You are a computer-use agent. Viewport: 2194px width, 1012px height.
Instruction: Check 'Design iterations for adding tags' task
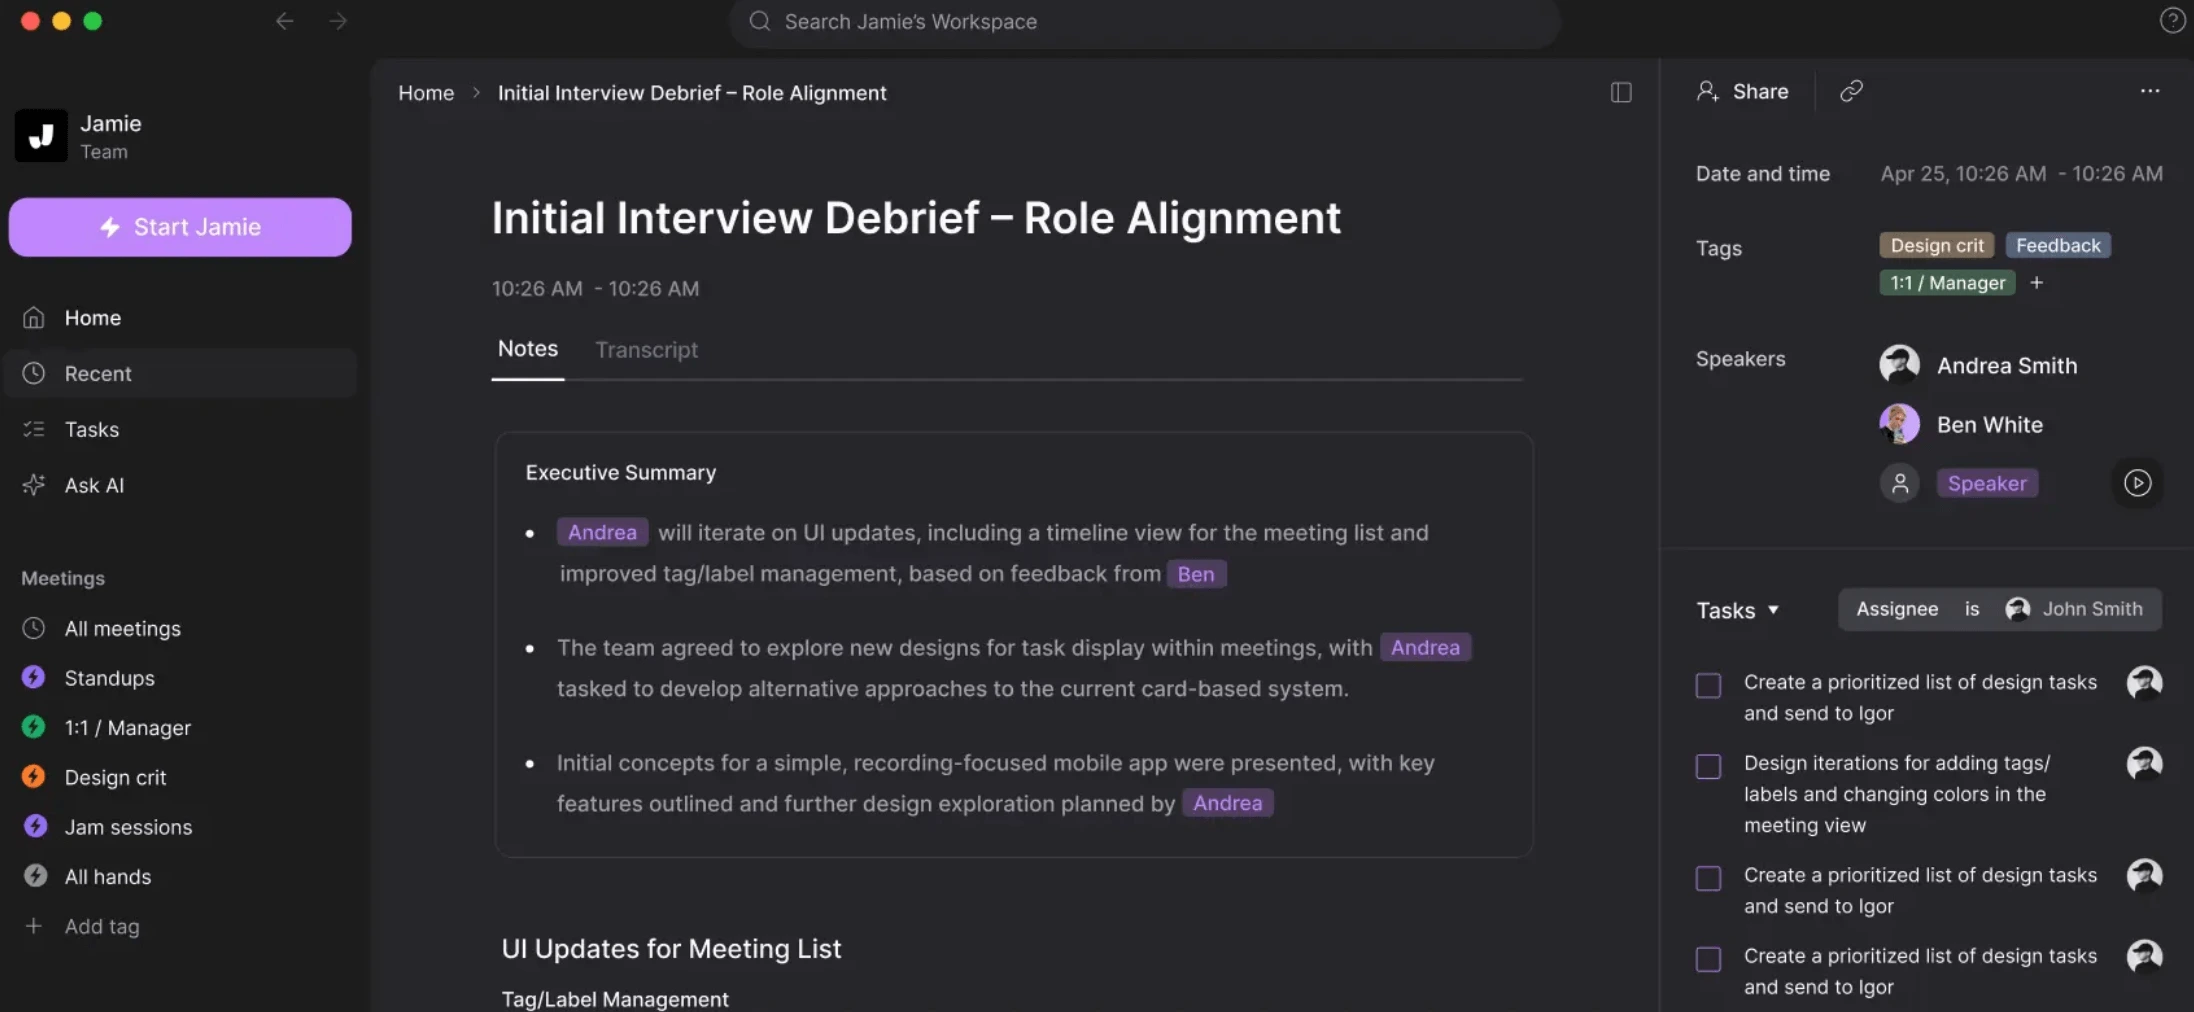point(1708,767)
